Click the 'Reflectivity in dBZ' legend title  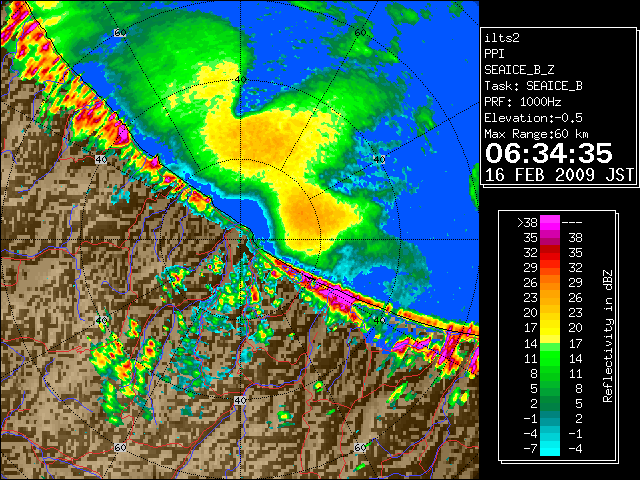tap(608, 336)
